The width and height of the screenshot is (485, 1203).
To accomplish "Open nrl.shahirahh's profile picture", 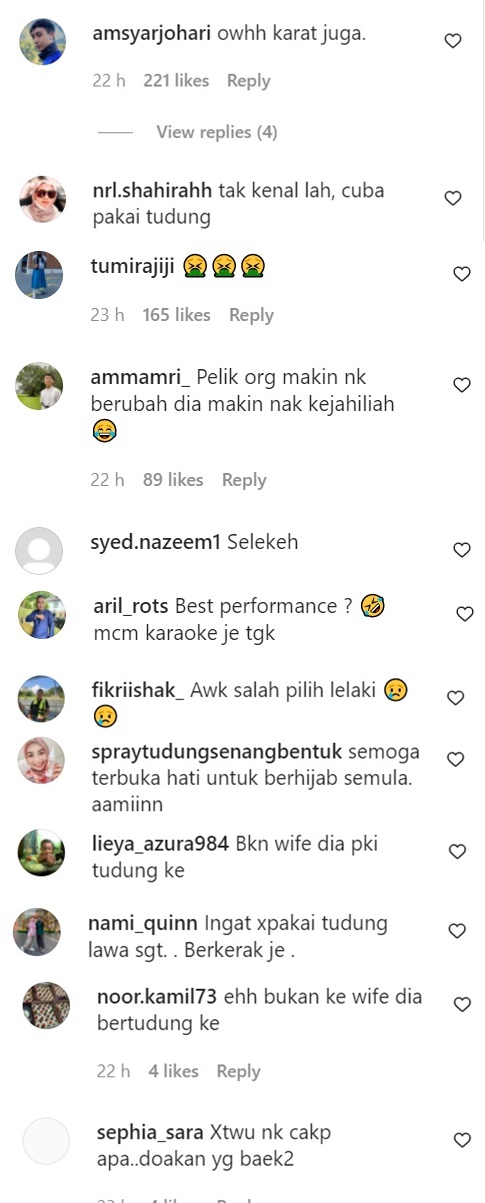I will [x=43, y=199].
